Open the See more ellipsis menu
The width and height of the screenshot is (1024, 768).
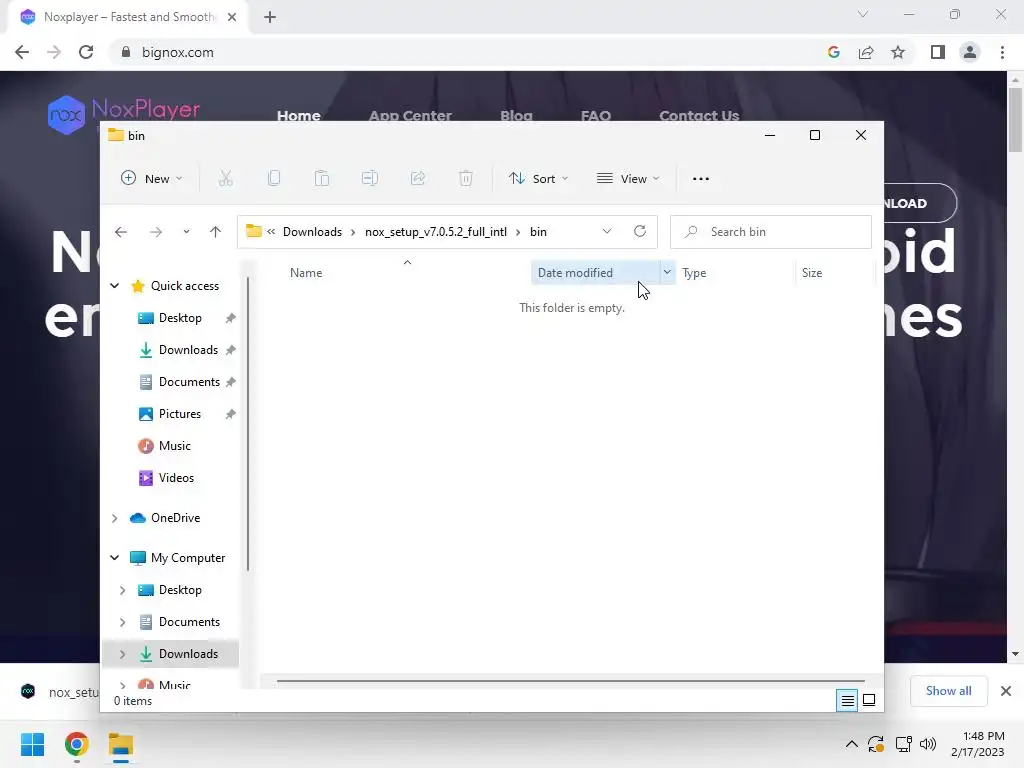point(701,179)
